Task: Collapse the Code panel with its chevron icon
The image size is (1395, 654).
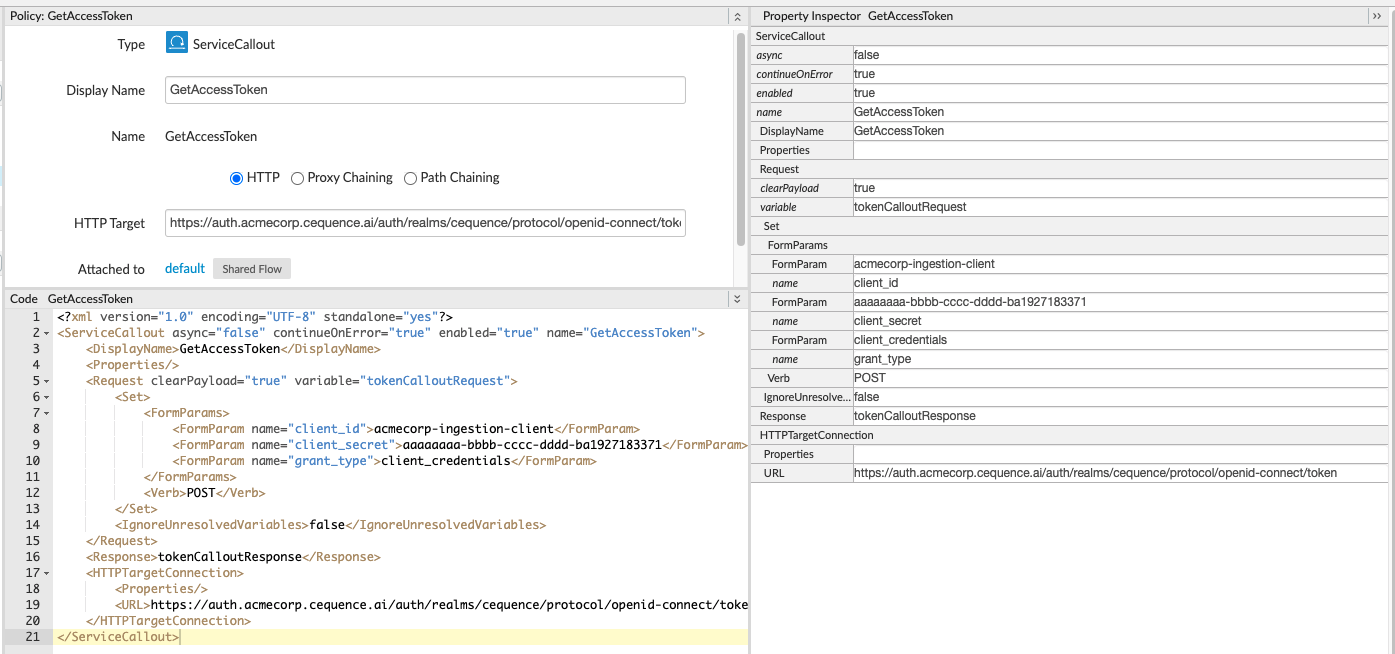Action: click(x=737, y=299)
